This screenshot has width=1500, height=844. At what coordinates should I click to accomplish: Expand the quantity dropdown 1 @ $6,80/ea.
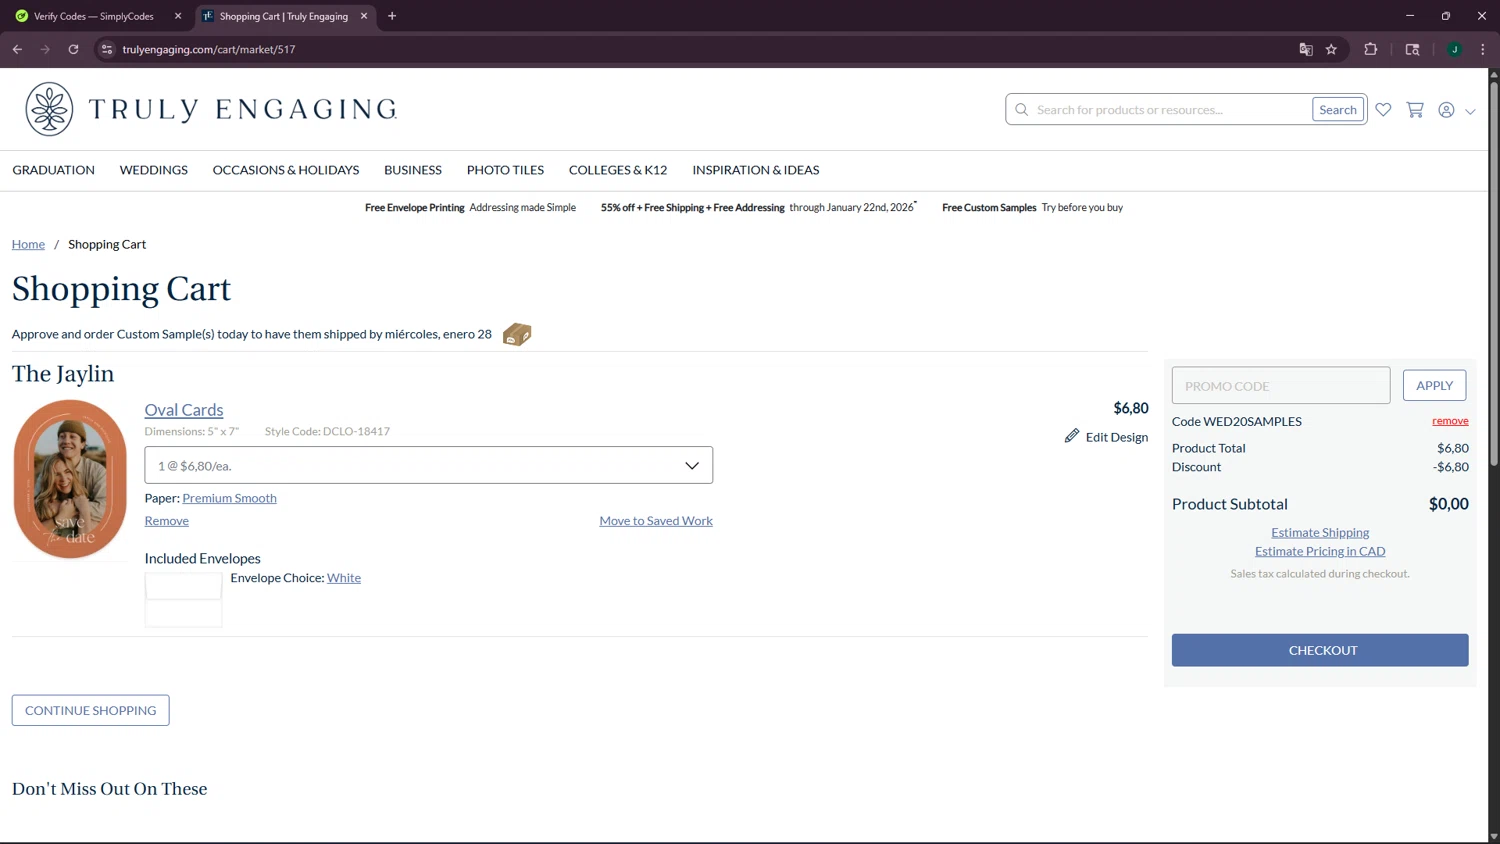(x=428, y=465)
